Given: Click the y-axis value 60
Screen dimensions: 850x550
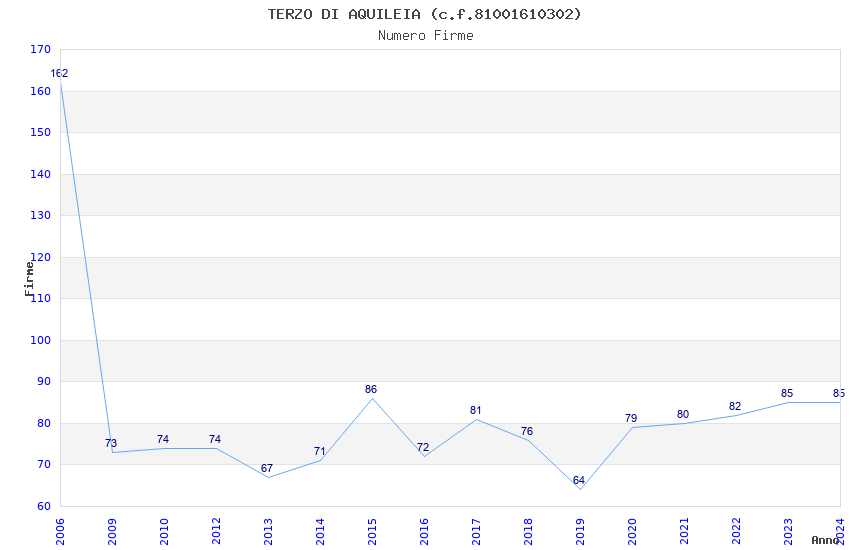Looking at the screenshot, I should pyautogui.click(x=43, y=506).
